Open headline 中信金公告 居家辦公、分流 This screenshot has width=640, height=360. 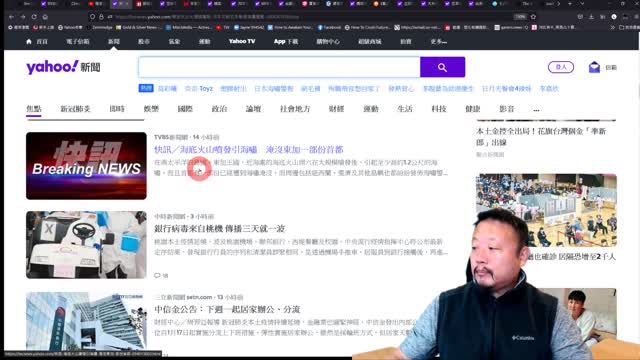click(227, 309)
